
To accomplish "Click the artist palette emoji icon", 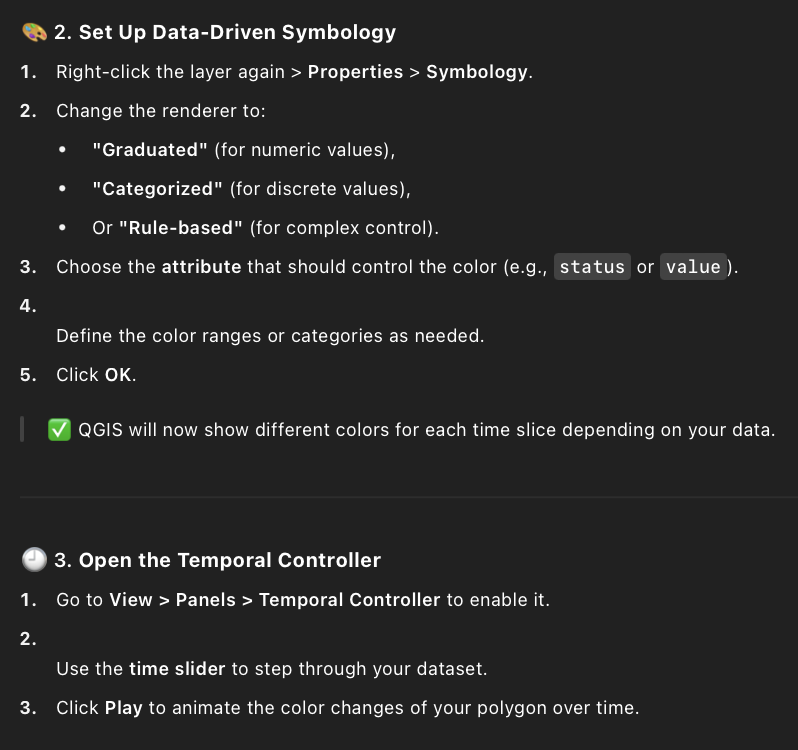I will click(x=34, y=32).
